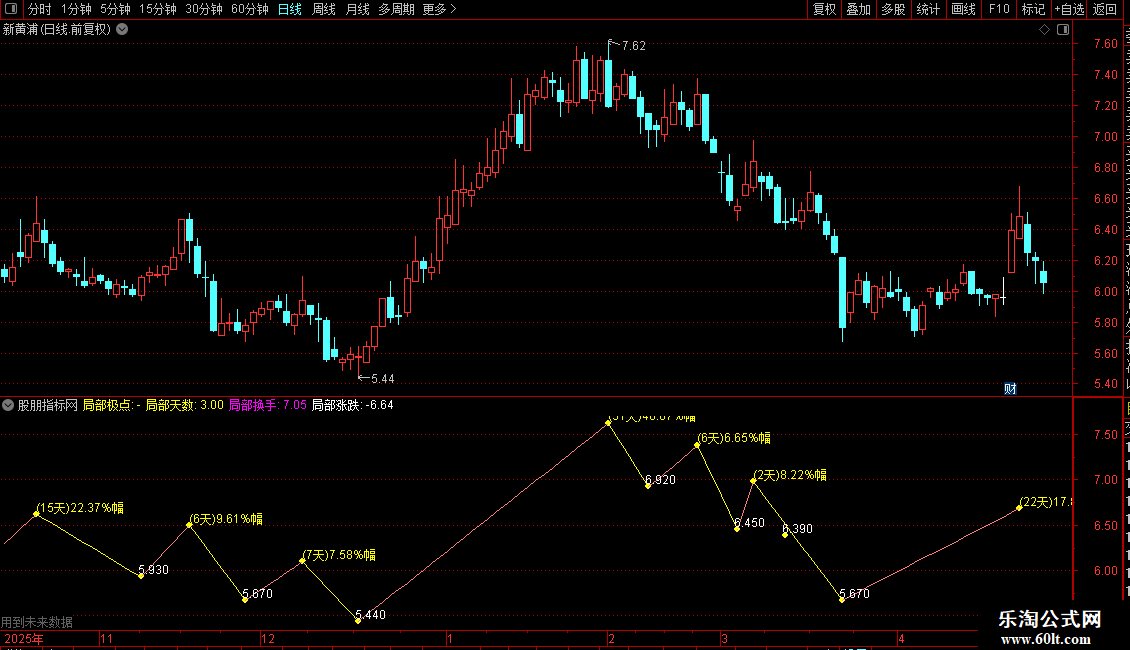Click the (6天)9.61%幅 peak label

tap(226, 519)
